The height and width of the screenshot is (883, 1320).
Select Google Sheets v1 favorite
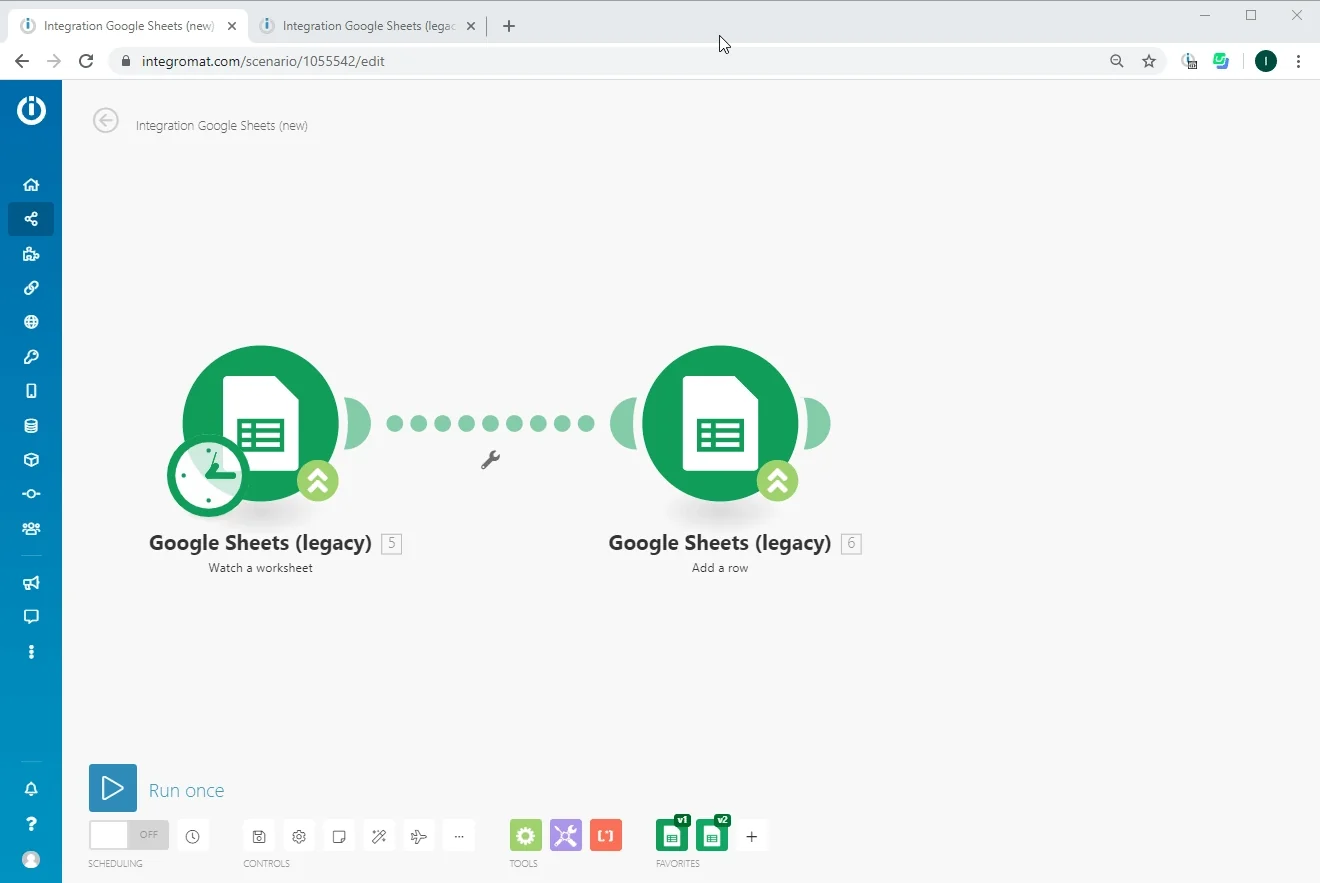coord(672,834)
